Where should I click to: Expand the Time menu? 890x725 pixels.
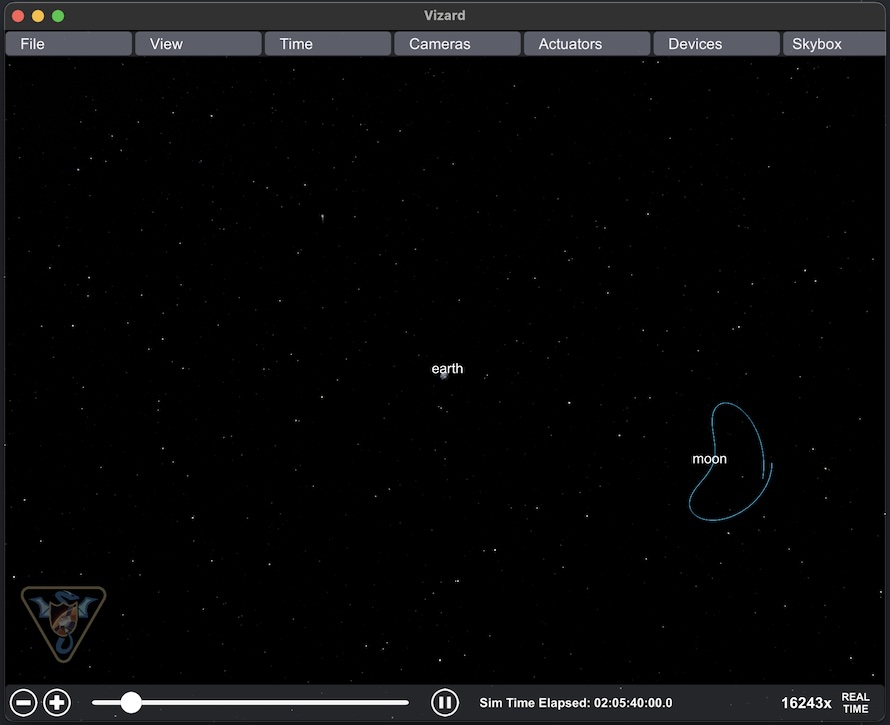(327, 44)
